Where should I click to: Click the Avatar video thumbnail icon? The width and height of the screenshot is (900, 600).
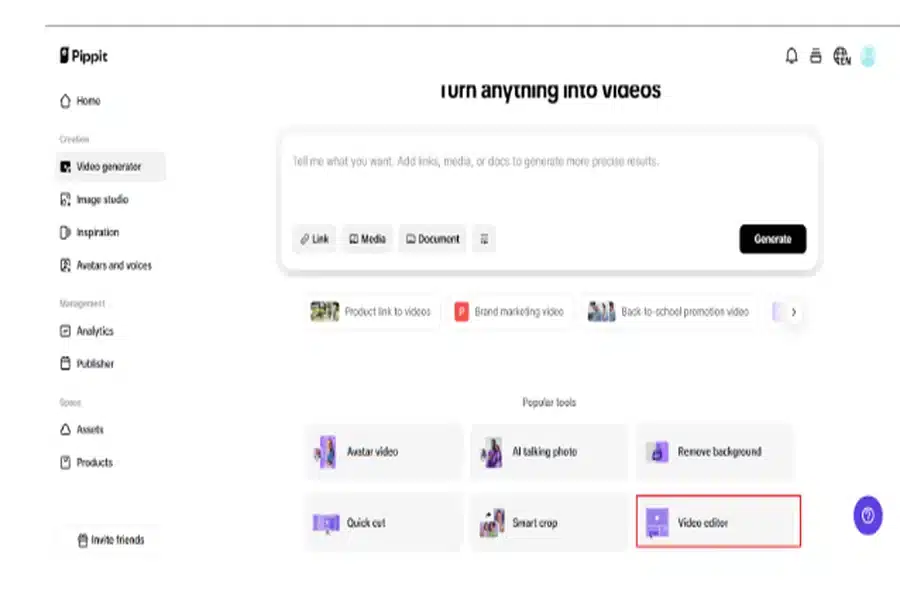[325, 452]
